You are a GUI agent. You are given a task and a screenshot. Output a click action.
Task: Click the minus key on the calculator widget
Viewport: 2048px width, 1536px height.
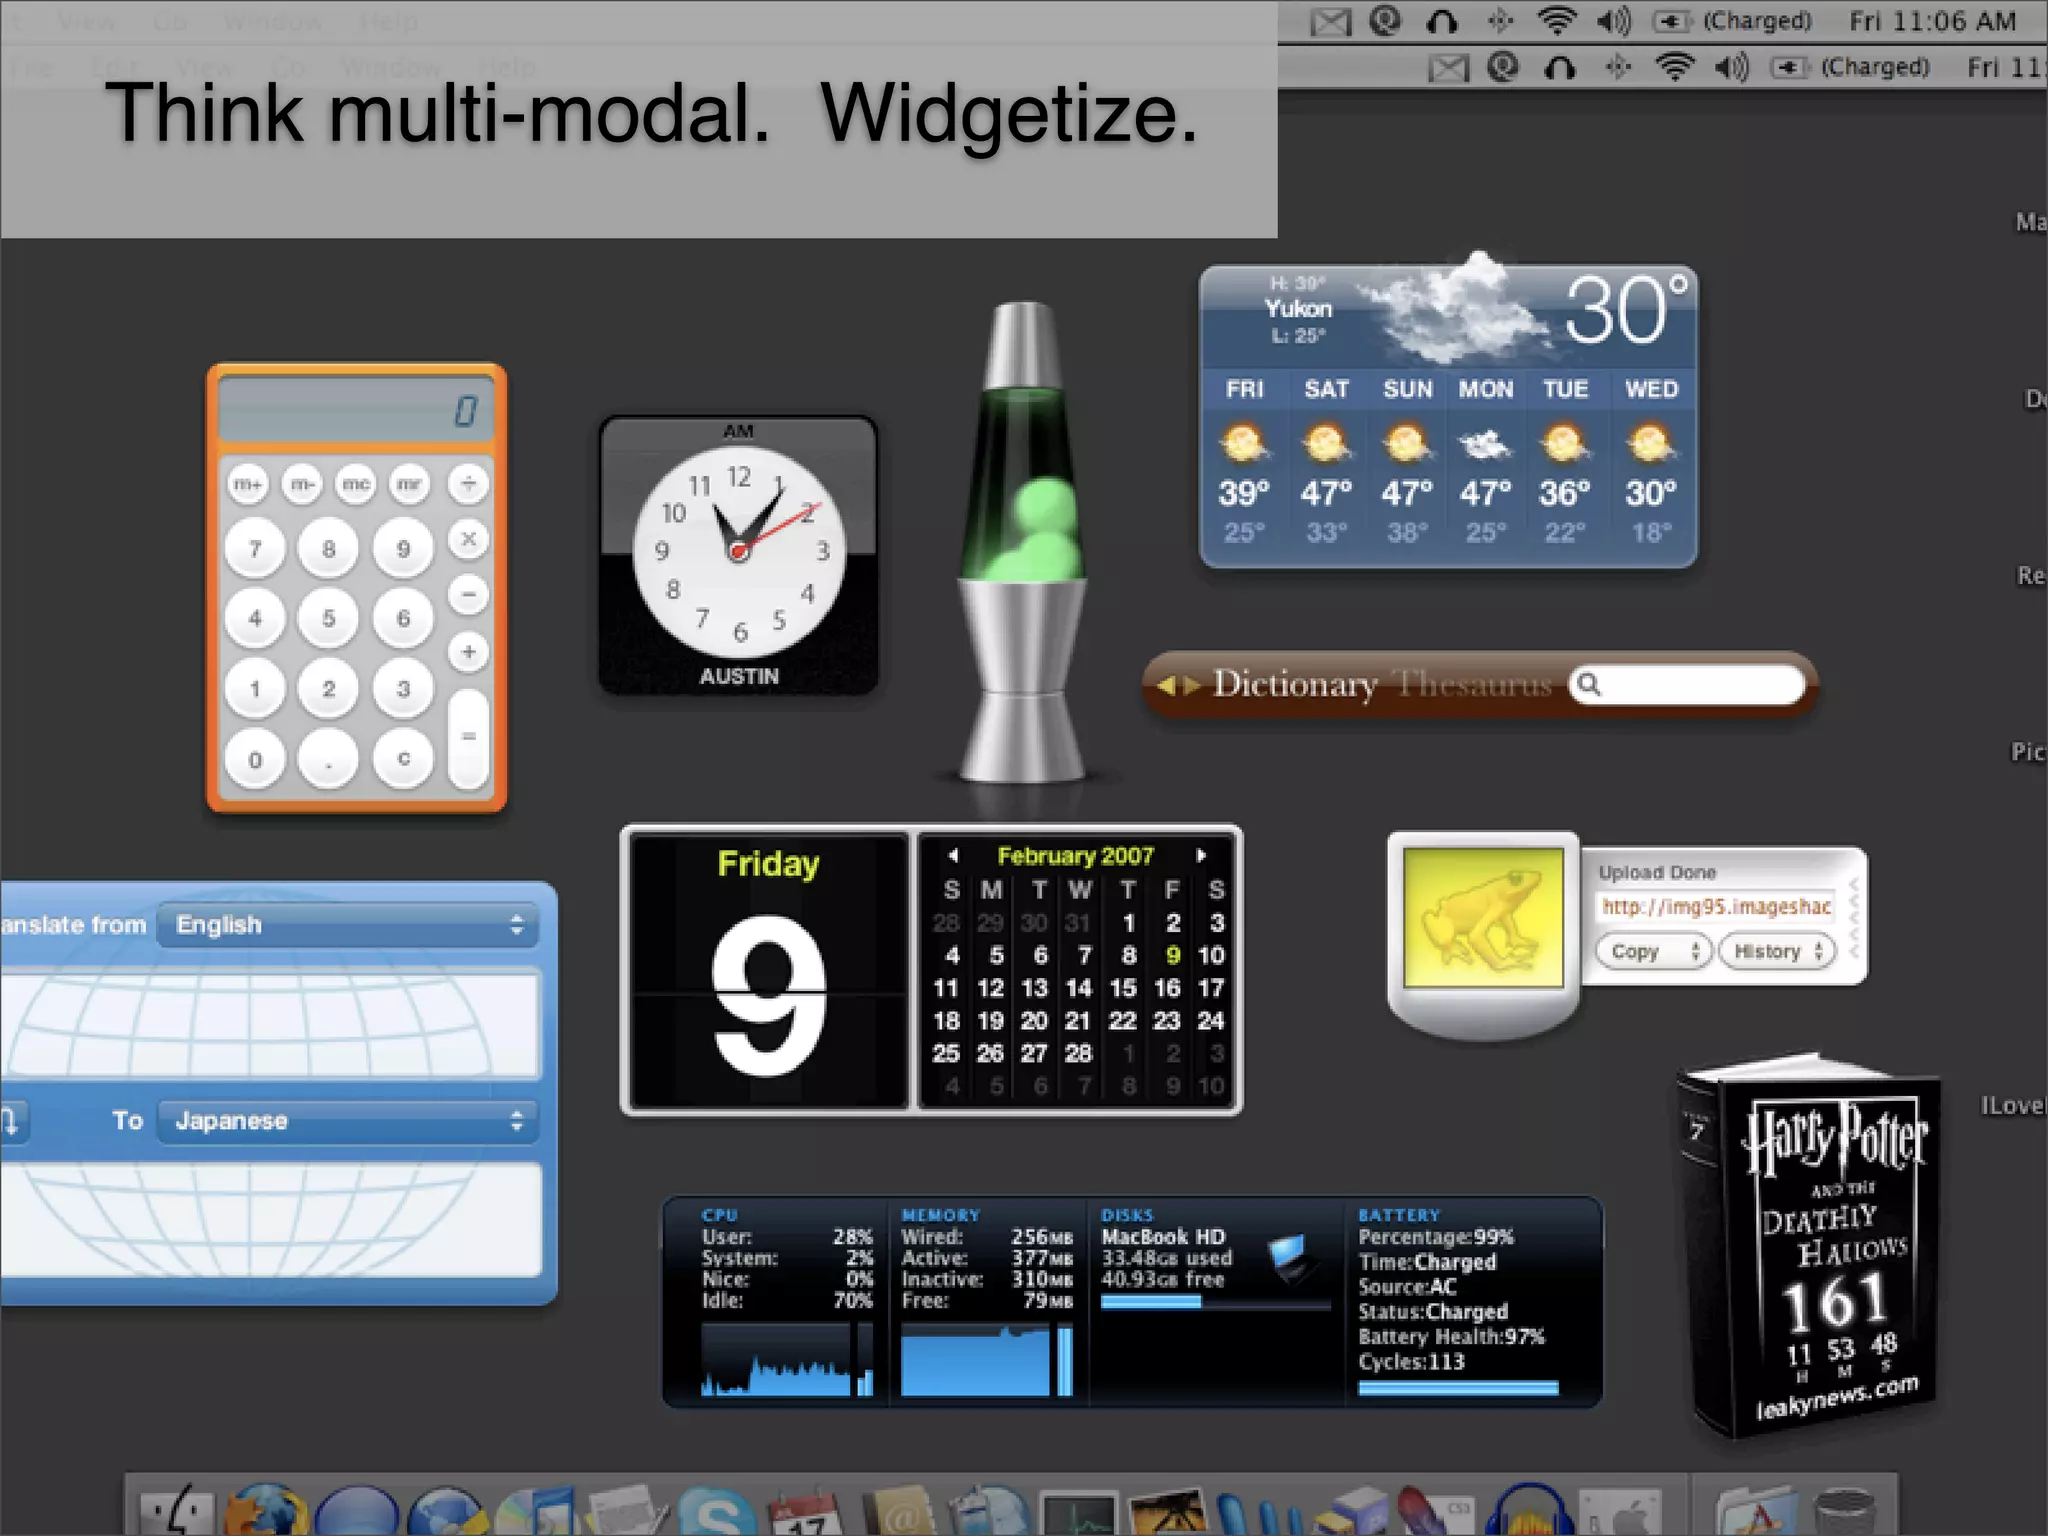pyautogui.click(x=468, y=595)
